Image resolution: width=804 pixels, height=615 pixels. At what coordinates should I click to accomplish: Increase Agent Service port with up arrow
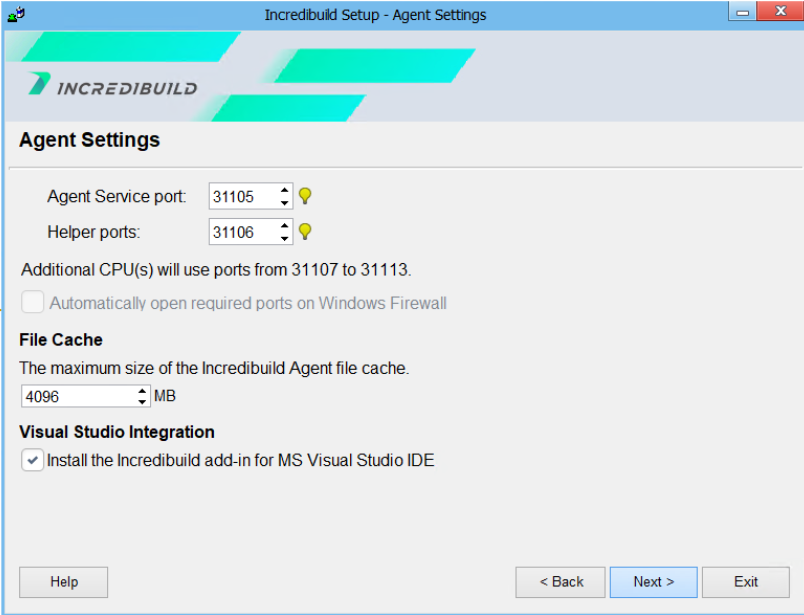285,190
